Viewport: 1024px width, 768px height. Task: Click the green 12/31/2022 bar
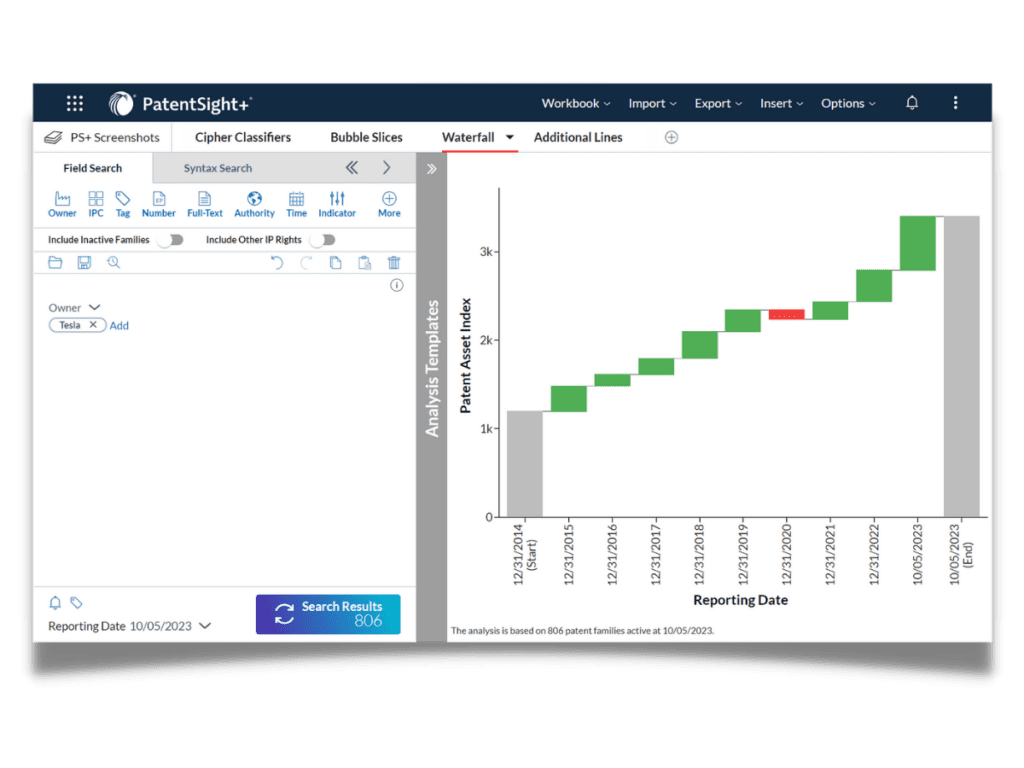(874, 285)
